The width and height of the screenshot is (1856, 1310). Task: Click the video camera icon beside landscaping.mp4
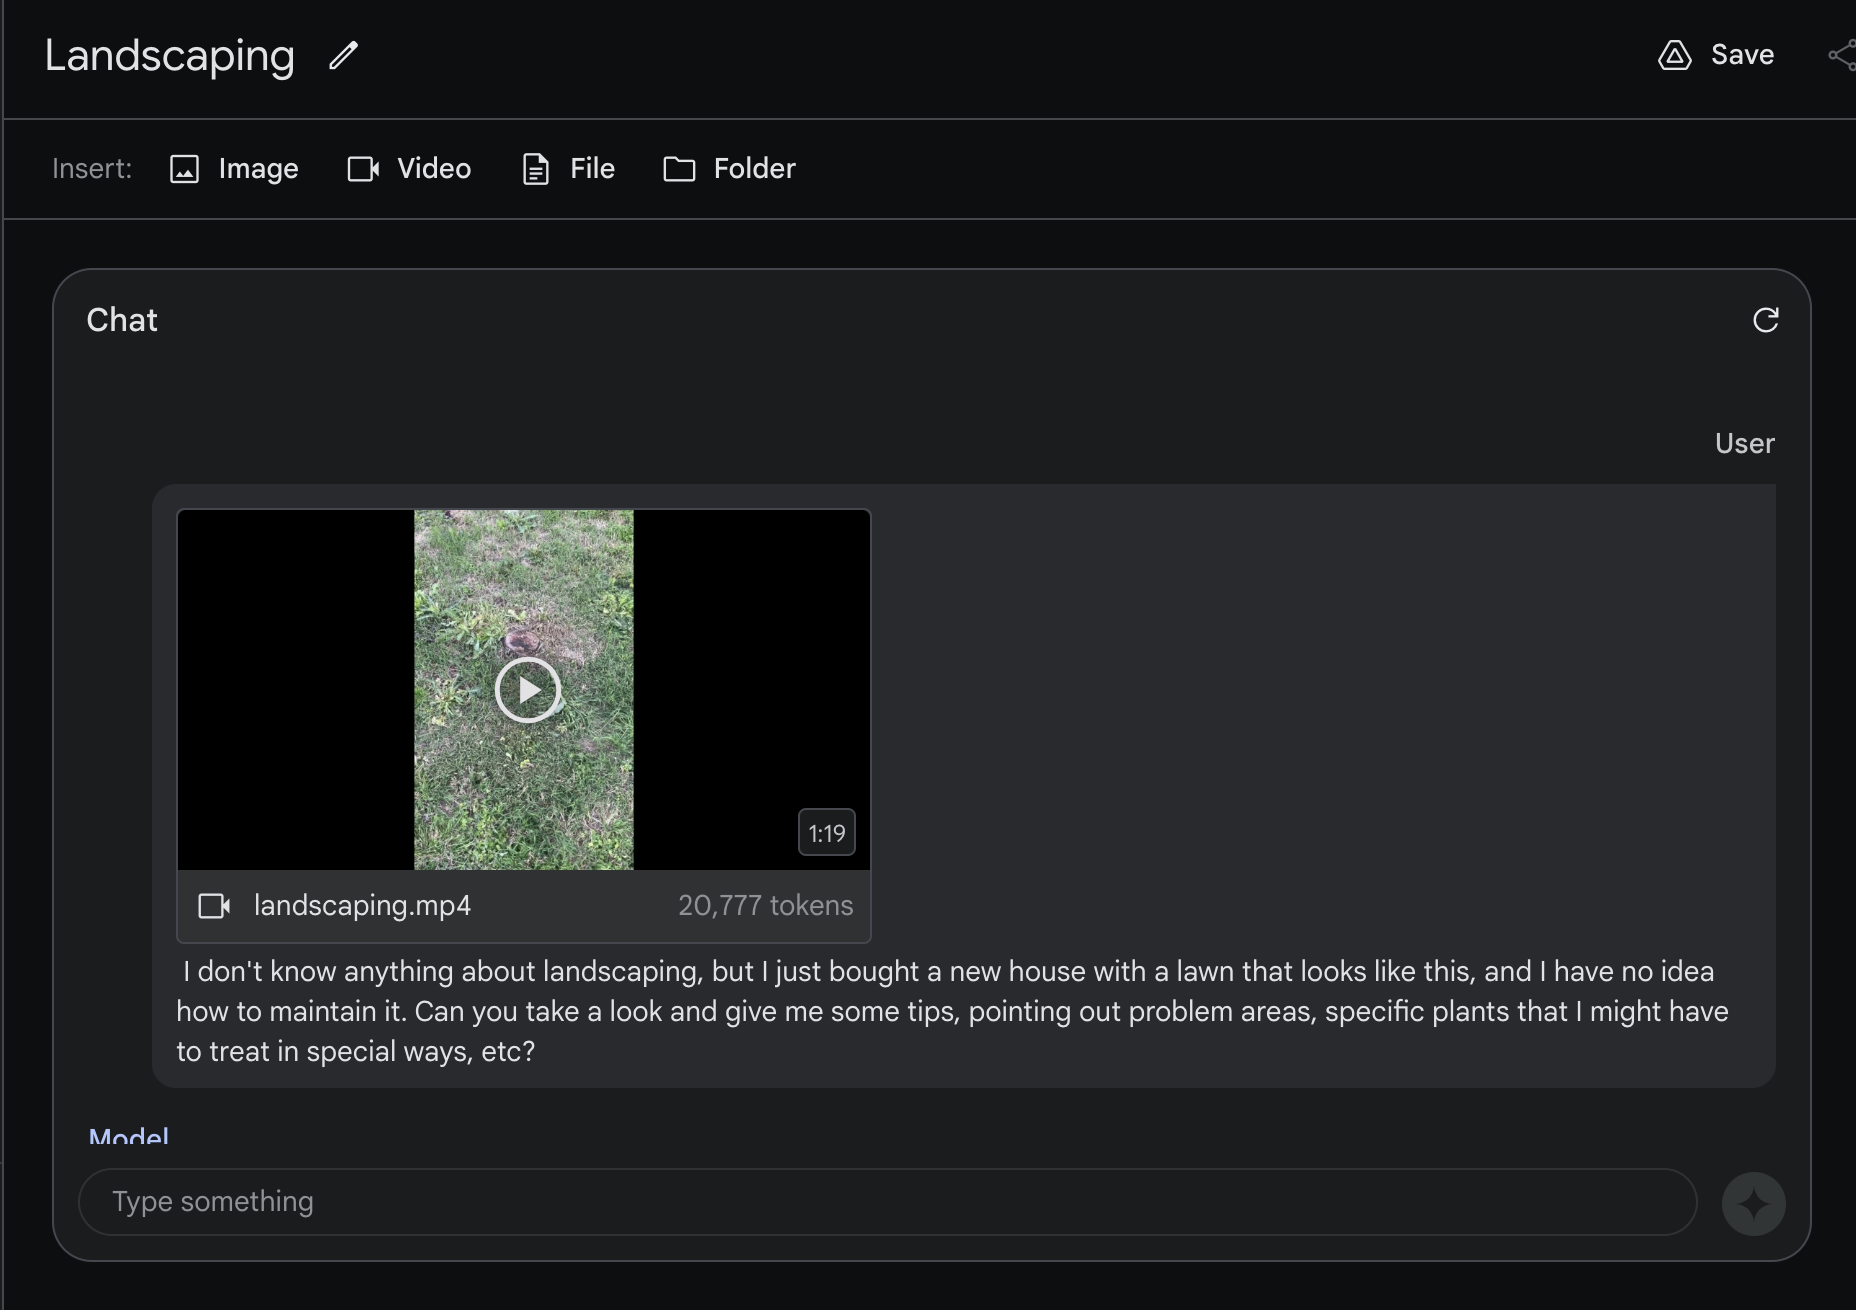pyautogui.click(x=213, y=905)
